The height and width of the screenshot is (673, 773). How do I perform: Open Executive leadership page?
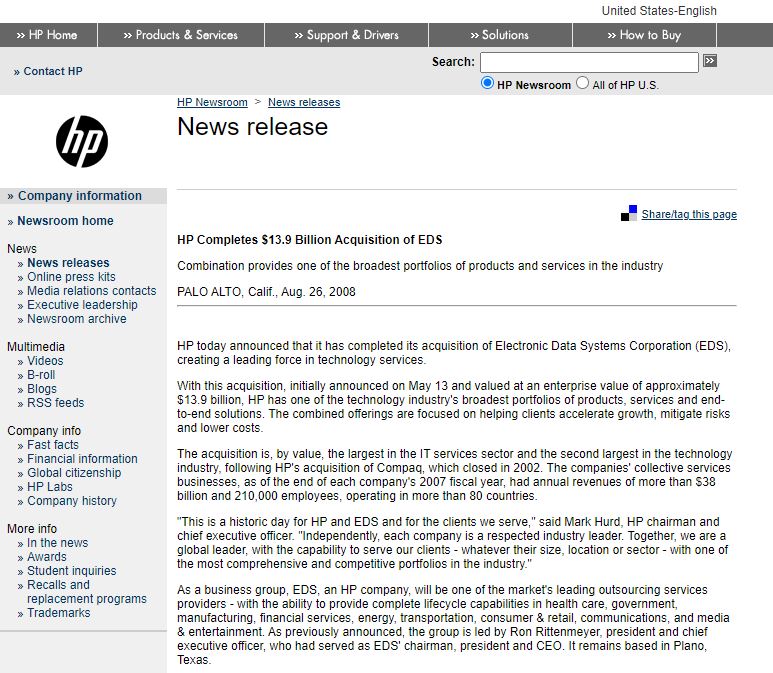[82, 305]
